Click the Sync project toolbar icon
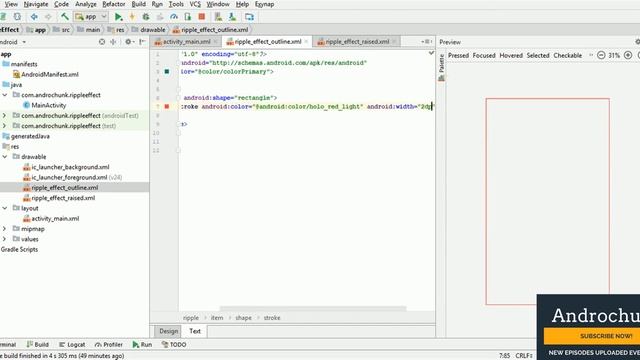This screenshot has width=640, height=360. coord(17,17)
